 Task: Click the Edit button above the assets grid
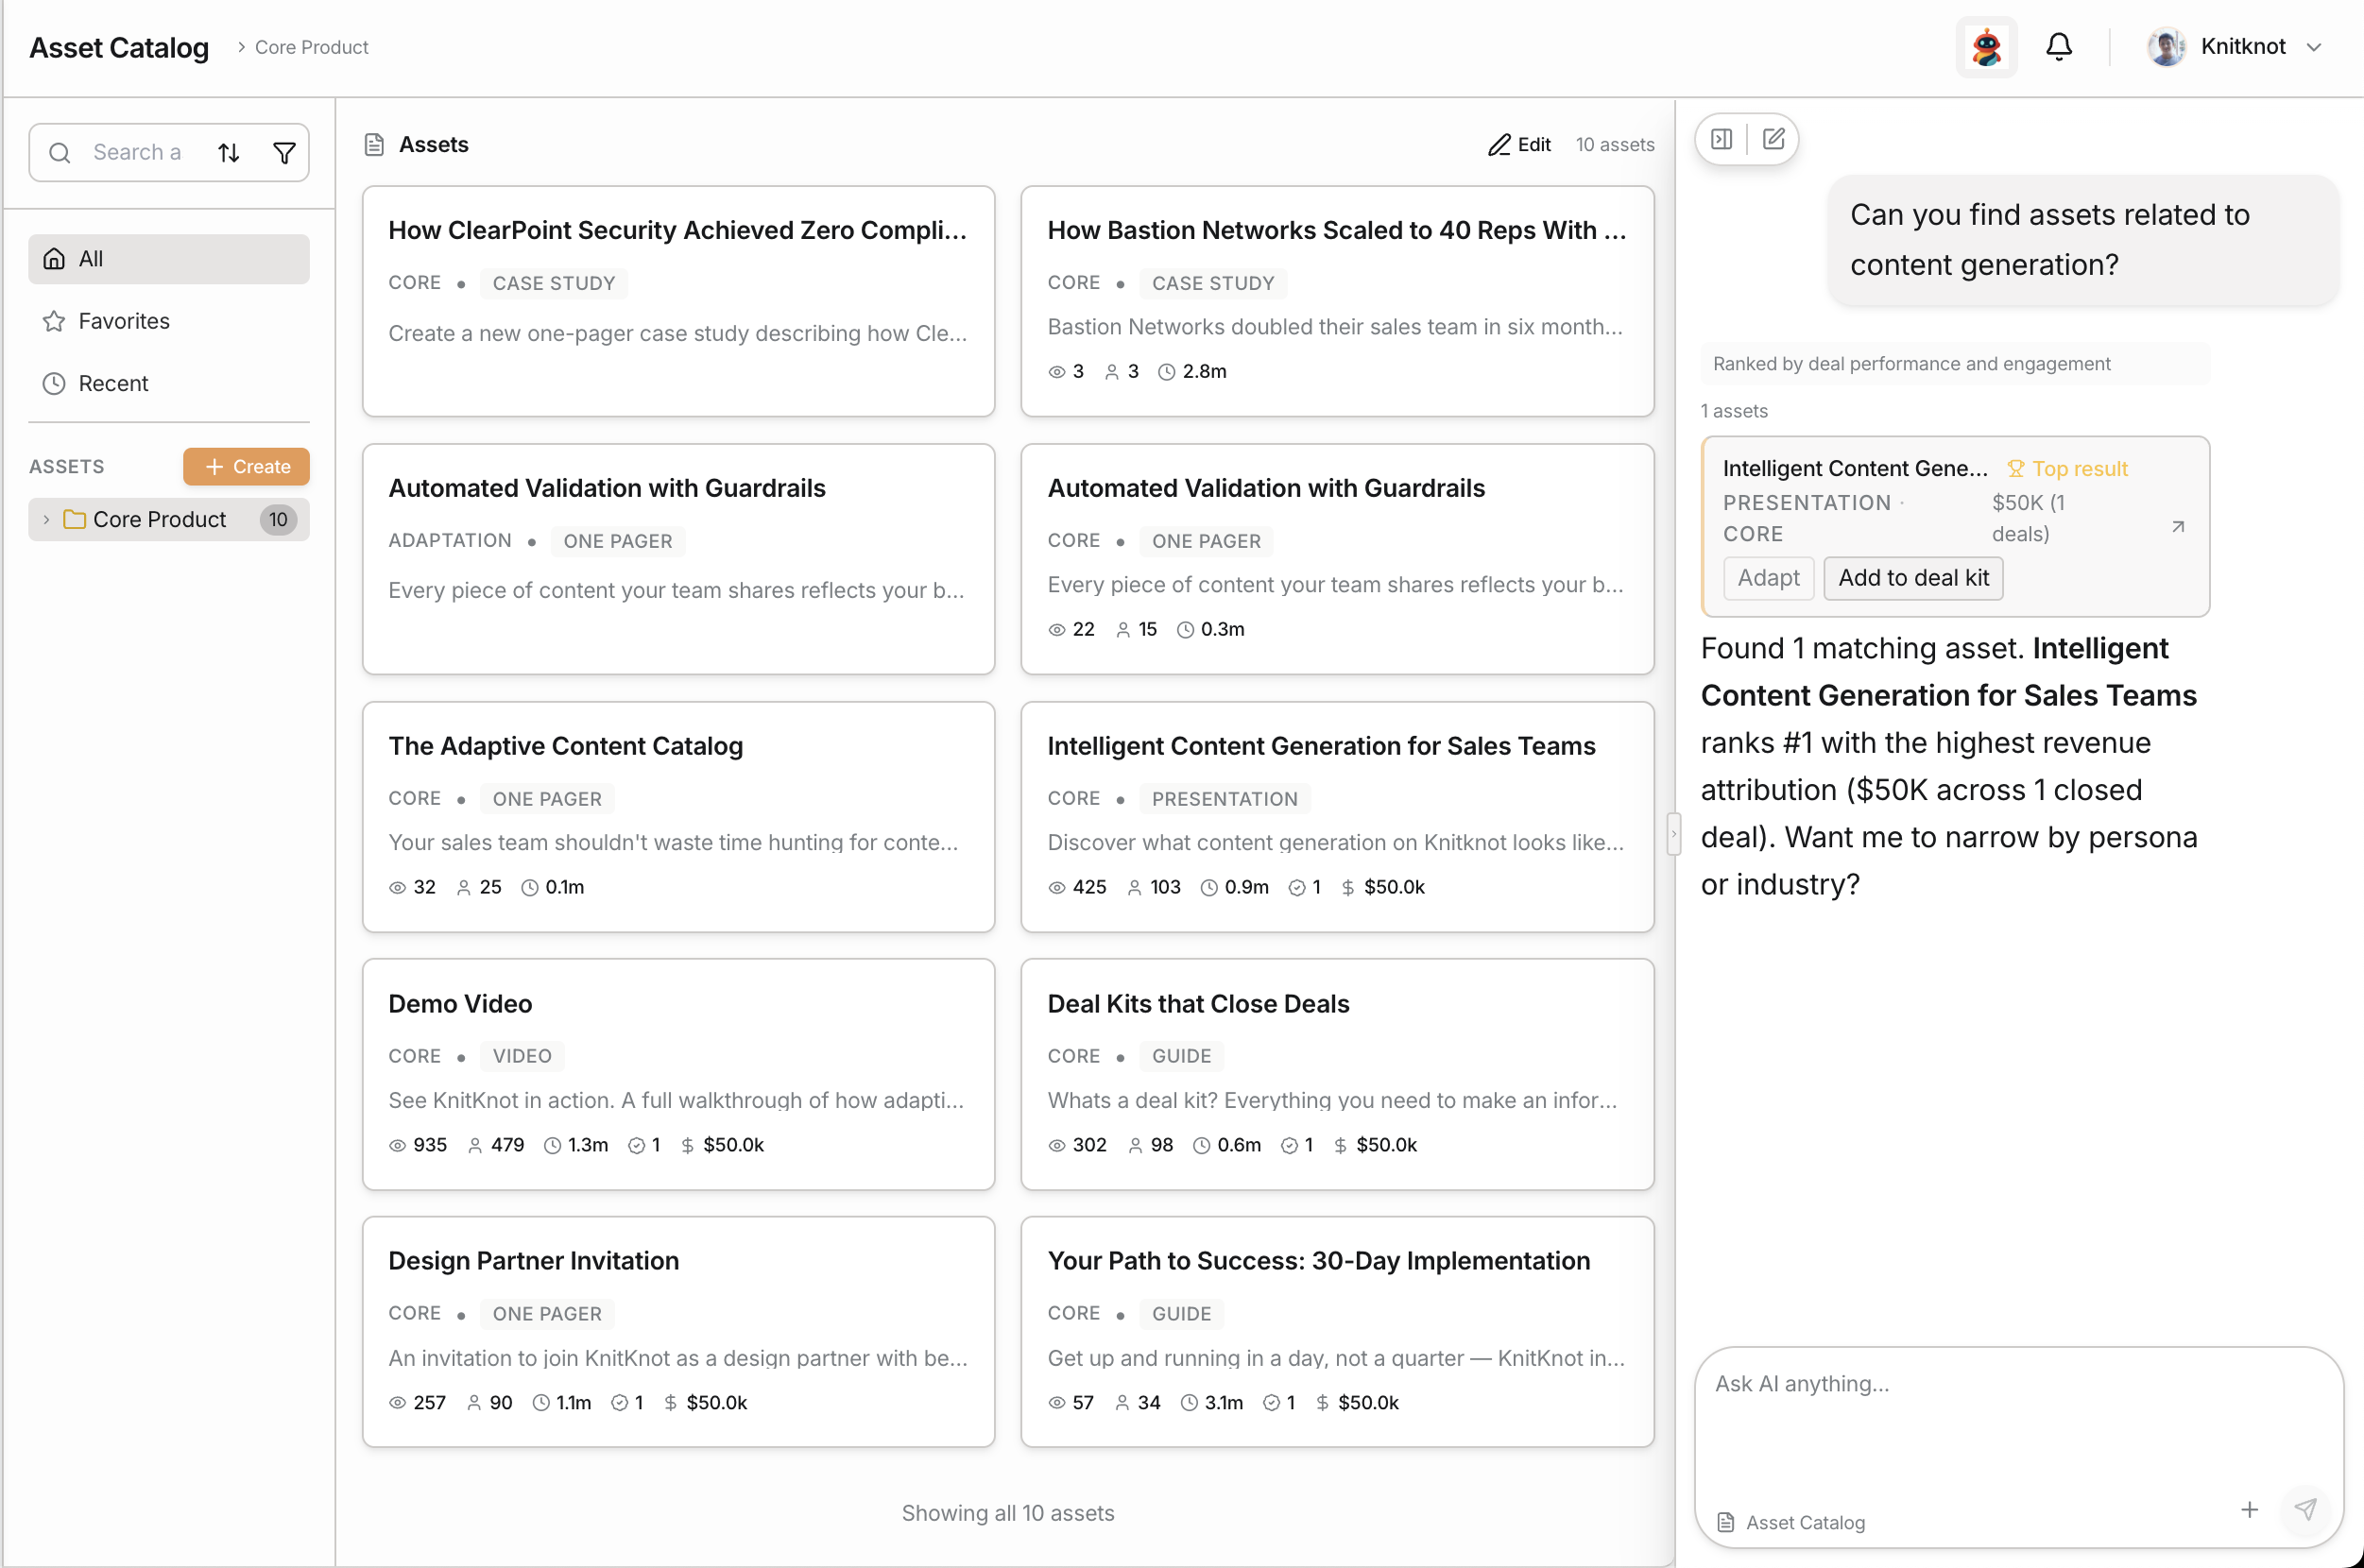tap(1519, 144)
